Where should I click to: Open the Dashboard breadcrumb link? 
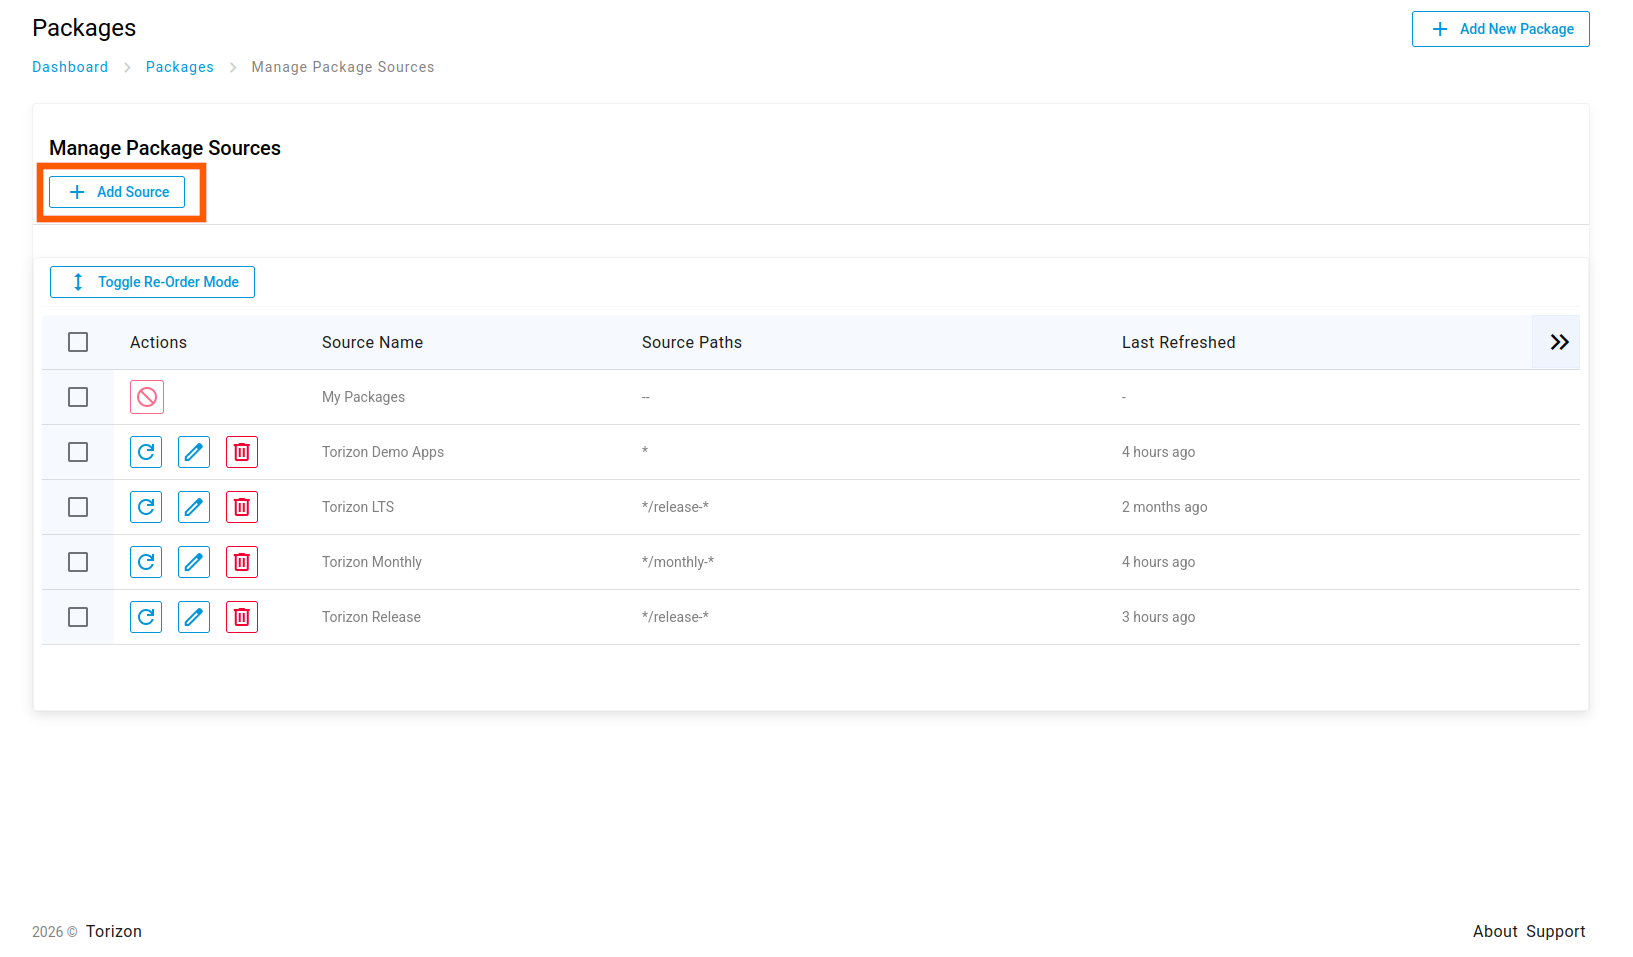point(70,67)
